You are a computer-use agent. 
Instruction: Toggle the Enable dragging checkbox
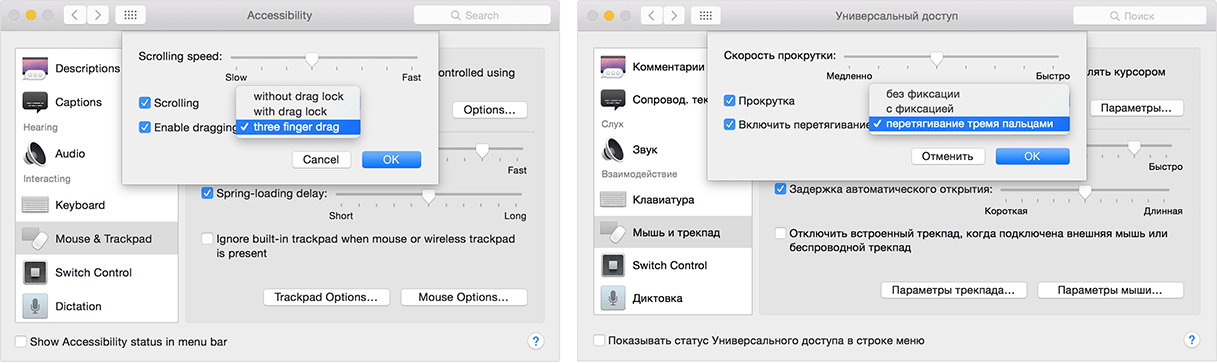click(145, 127)
